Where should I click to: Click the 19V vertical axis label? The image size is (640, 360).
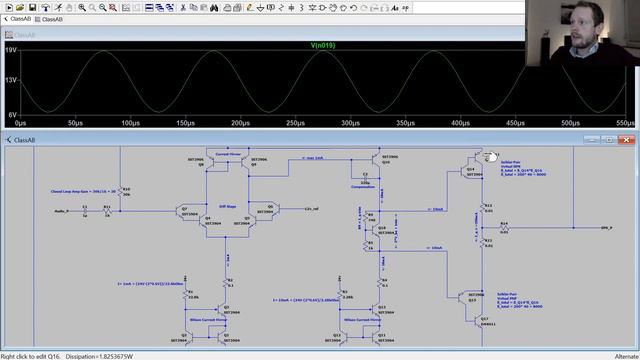(x=11, y=50)
